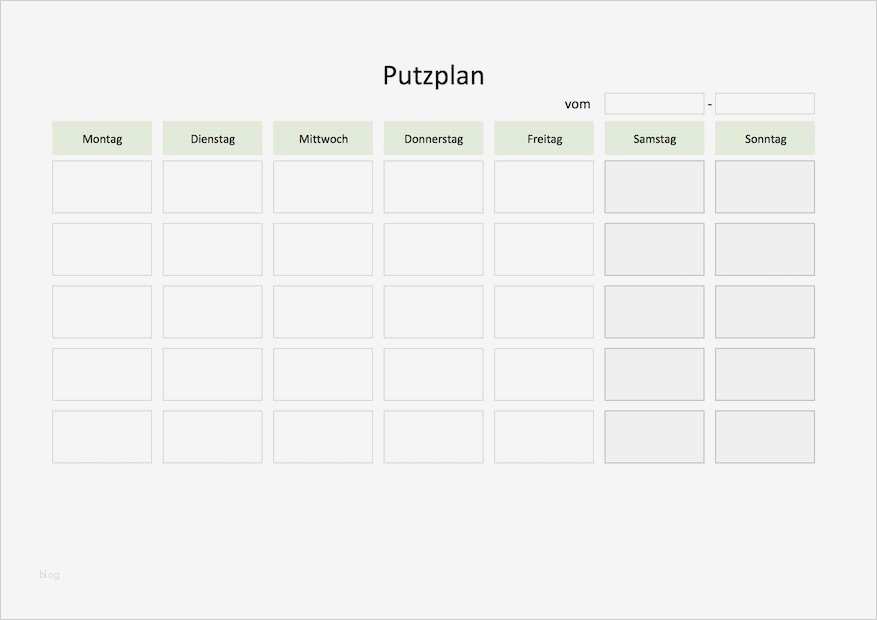Click the bottom gray box under Sonntag
This screenshot has width=877, height=620.
pos(765,437)
